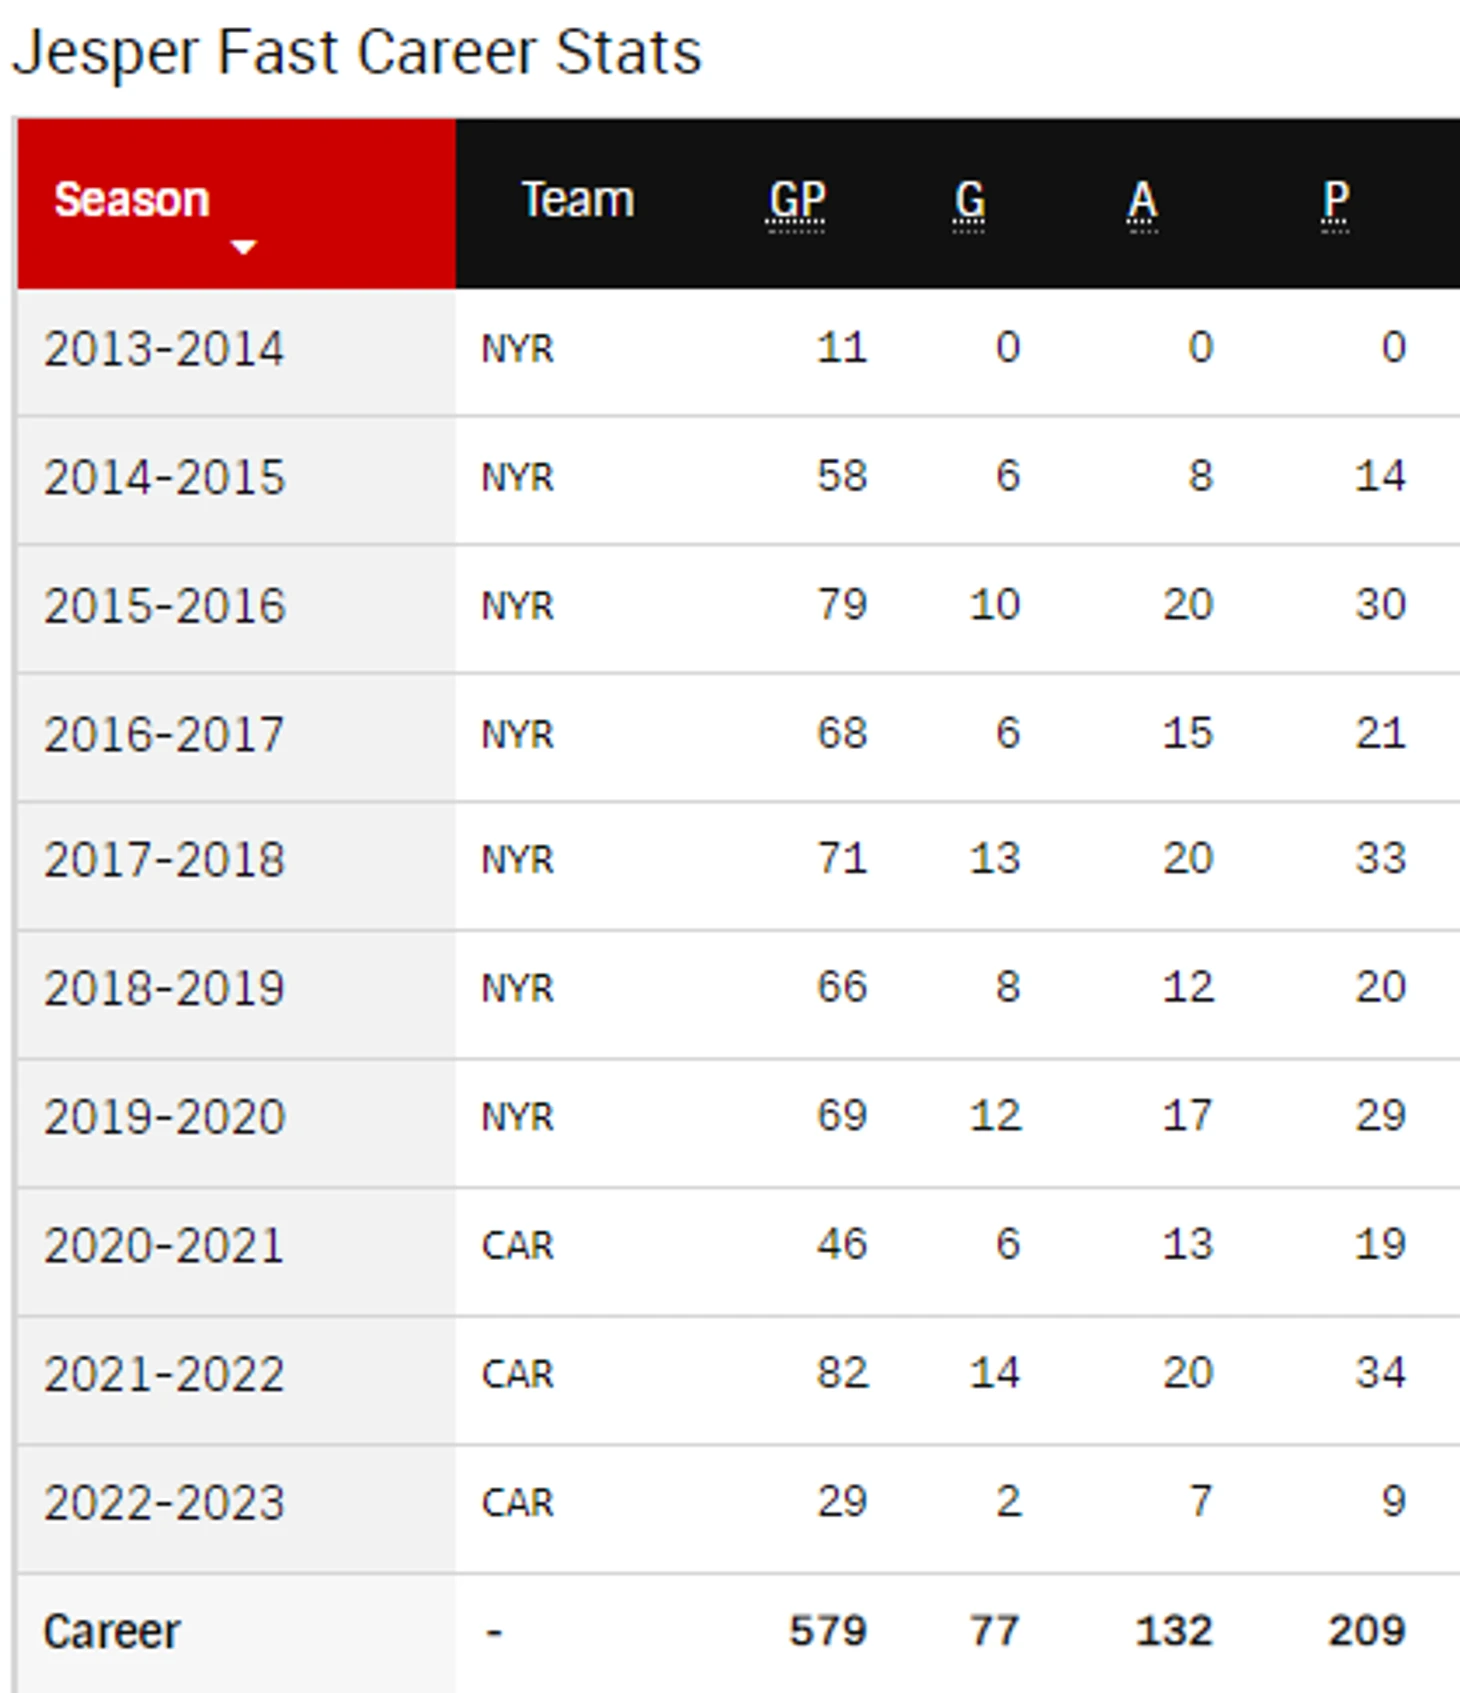The image size is (1460, 1693).
Task: Click CAR team in 2022-2023 row
Action: [517, 1502]
